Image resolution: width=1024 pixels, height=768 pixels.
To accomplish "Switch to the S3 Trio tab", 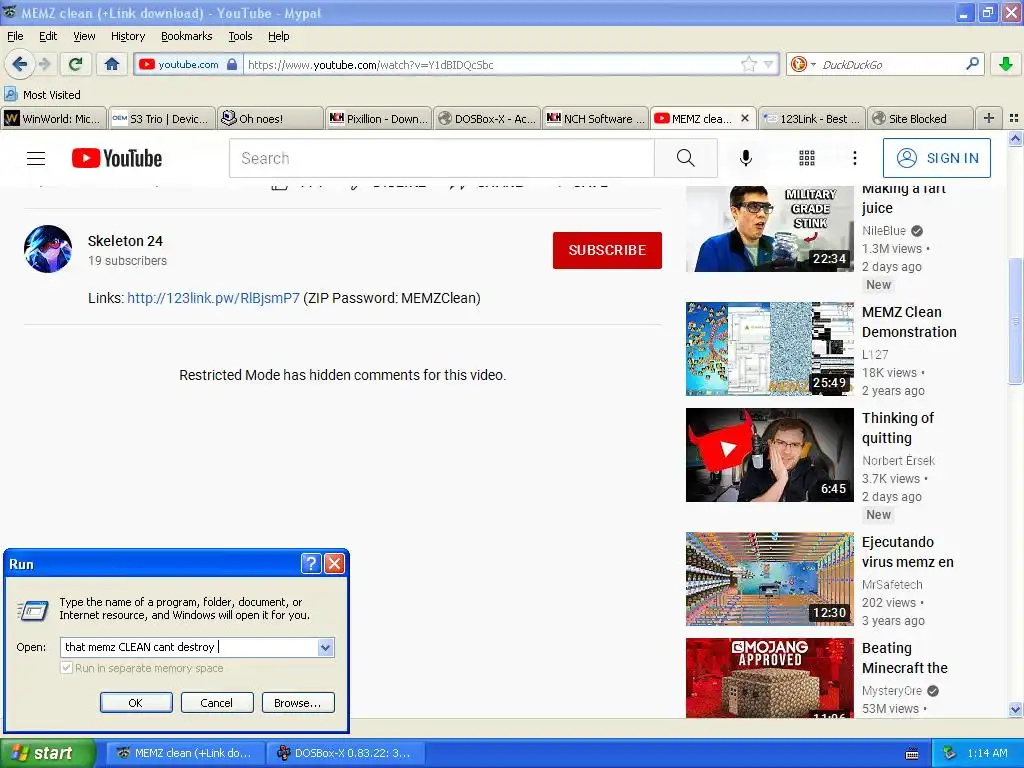I will tap(161, 118).
